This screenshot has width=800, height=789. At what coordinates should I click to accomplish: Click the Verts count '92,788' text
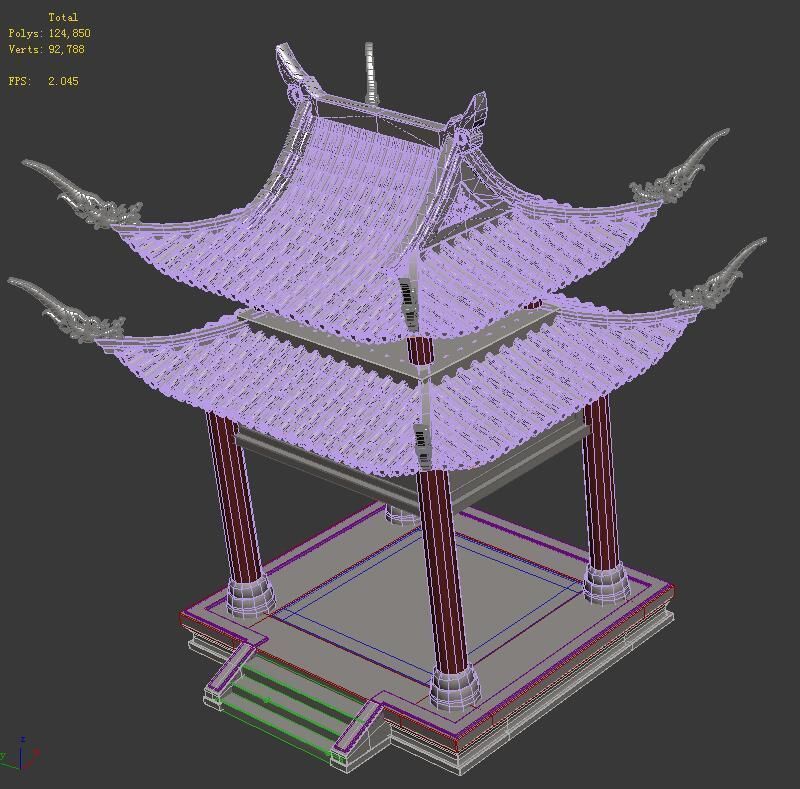(66, 49)
